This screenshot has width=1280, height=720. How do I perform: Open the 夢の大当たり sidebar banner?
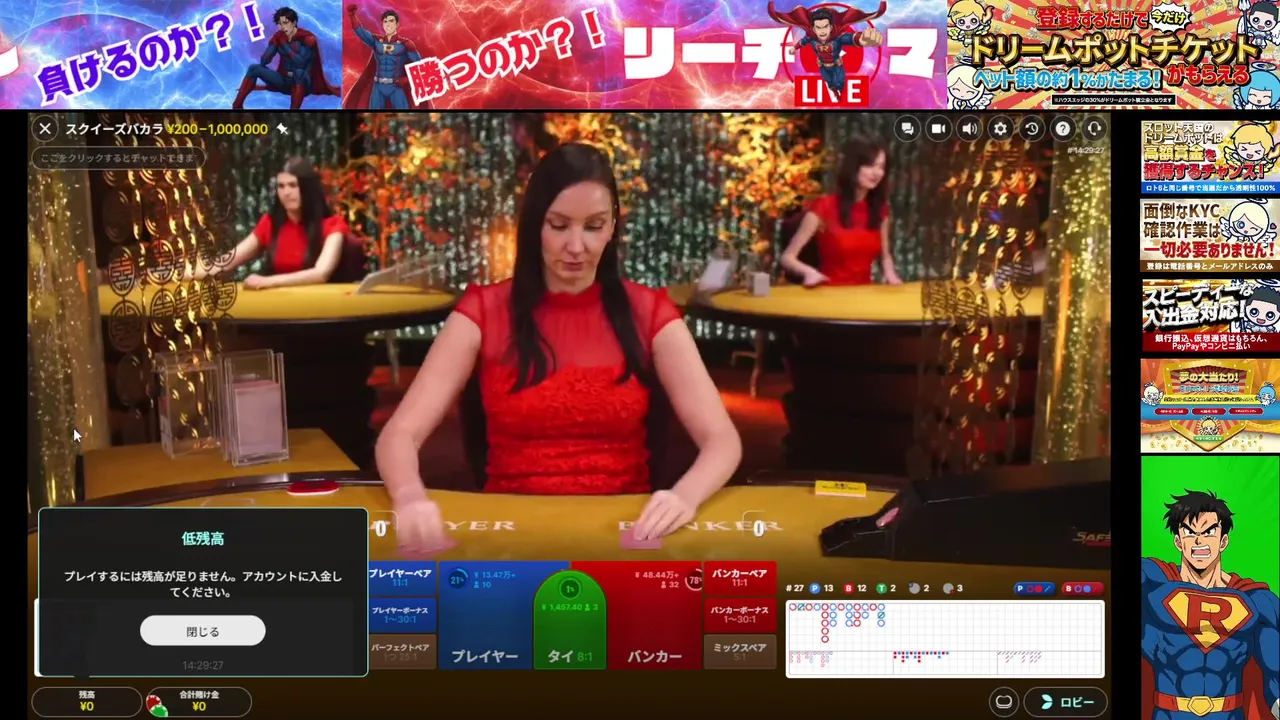[1210, 405]
